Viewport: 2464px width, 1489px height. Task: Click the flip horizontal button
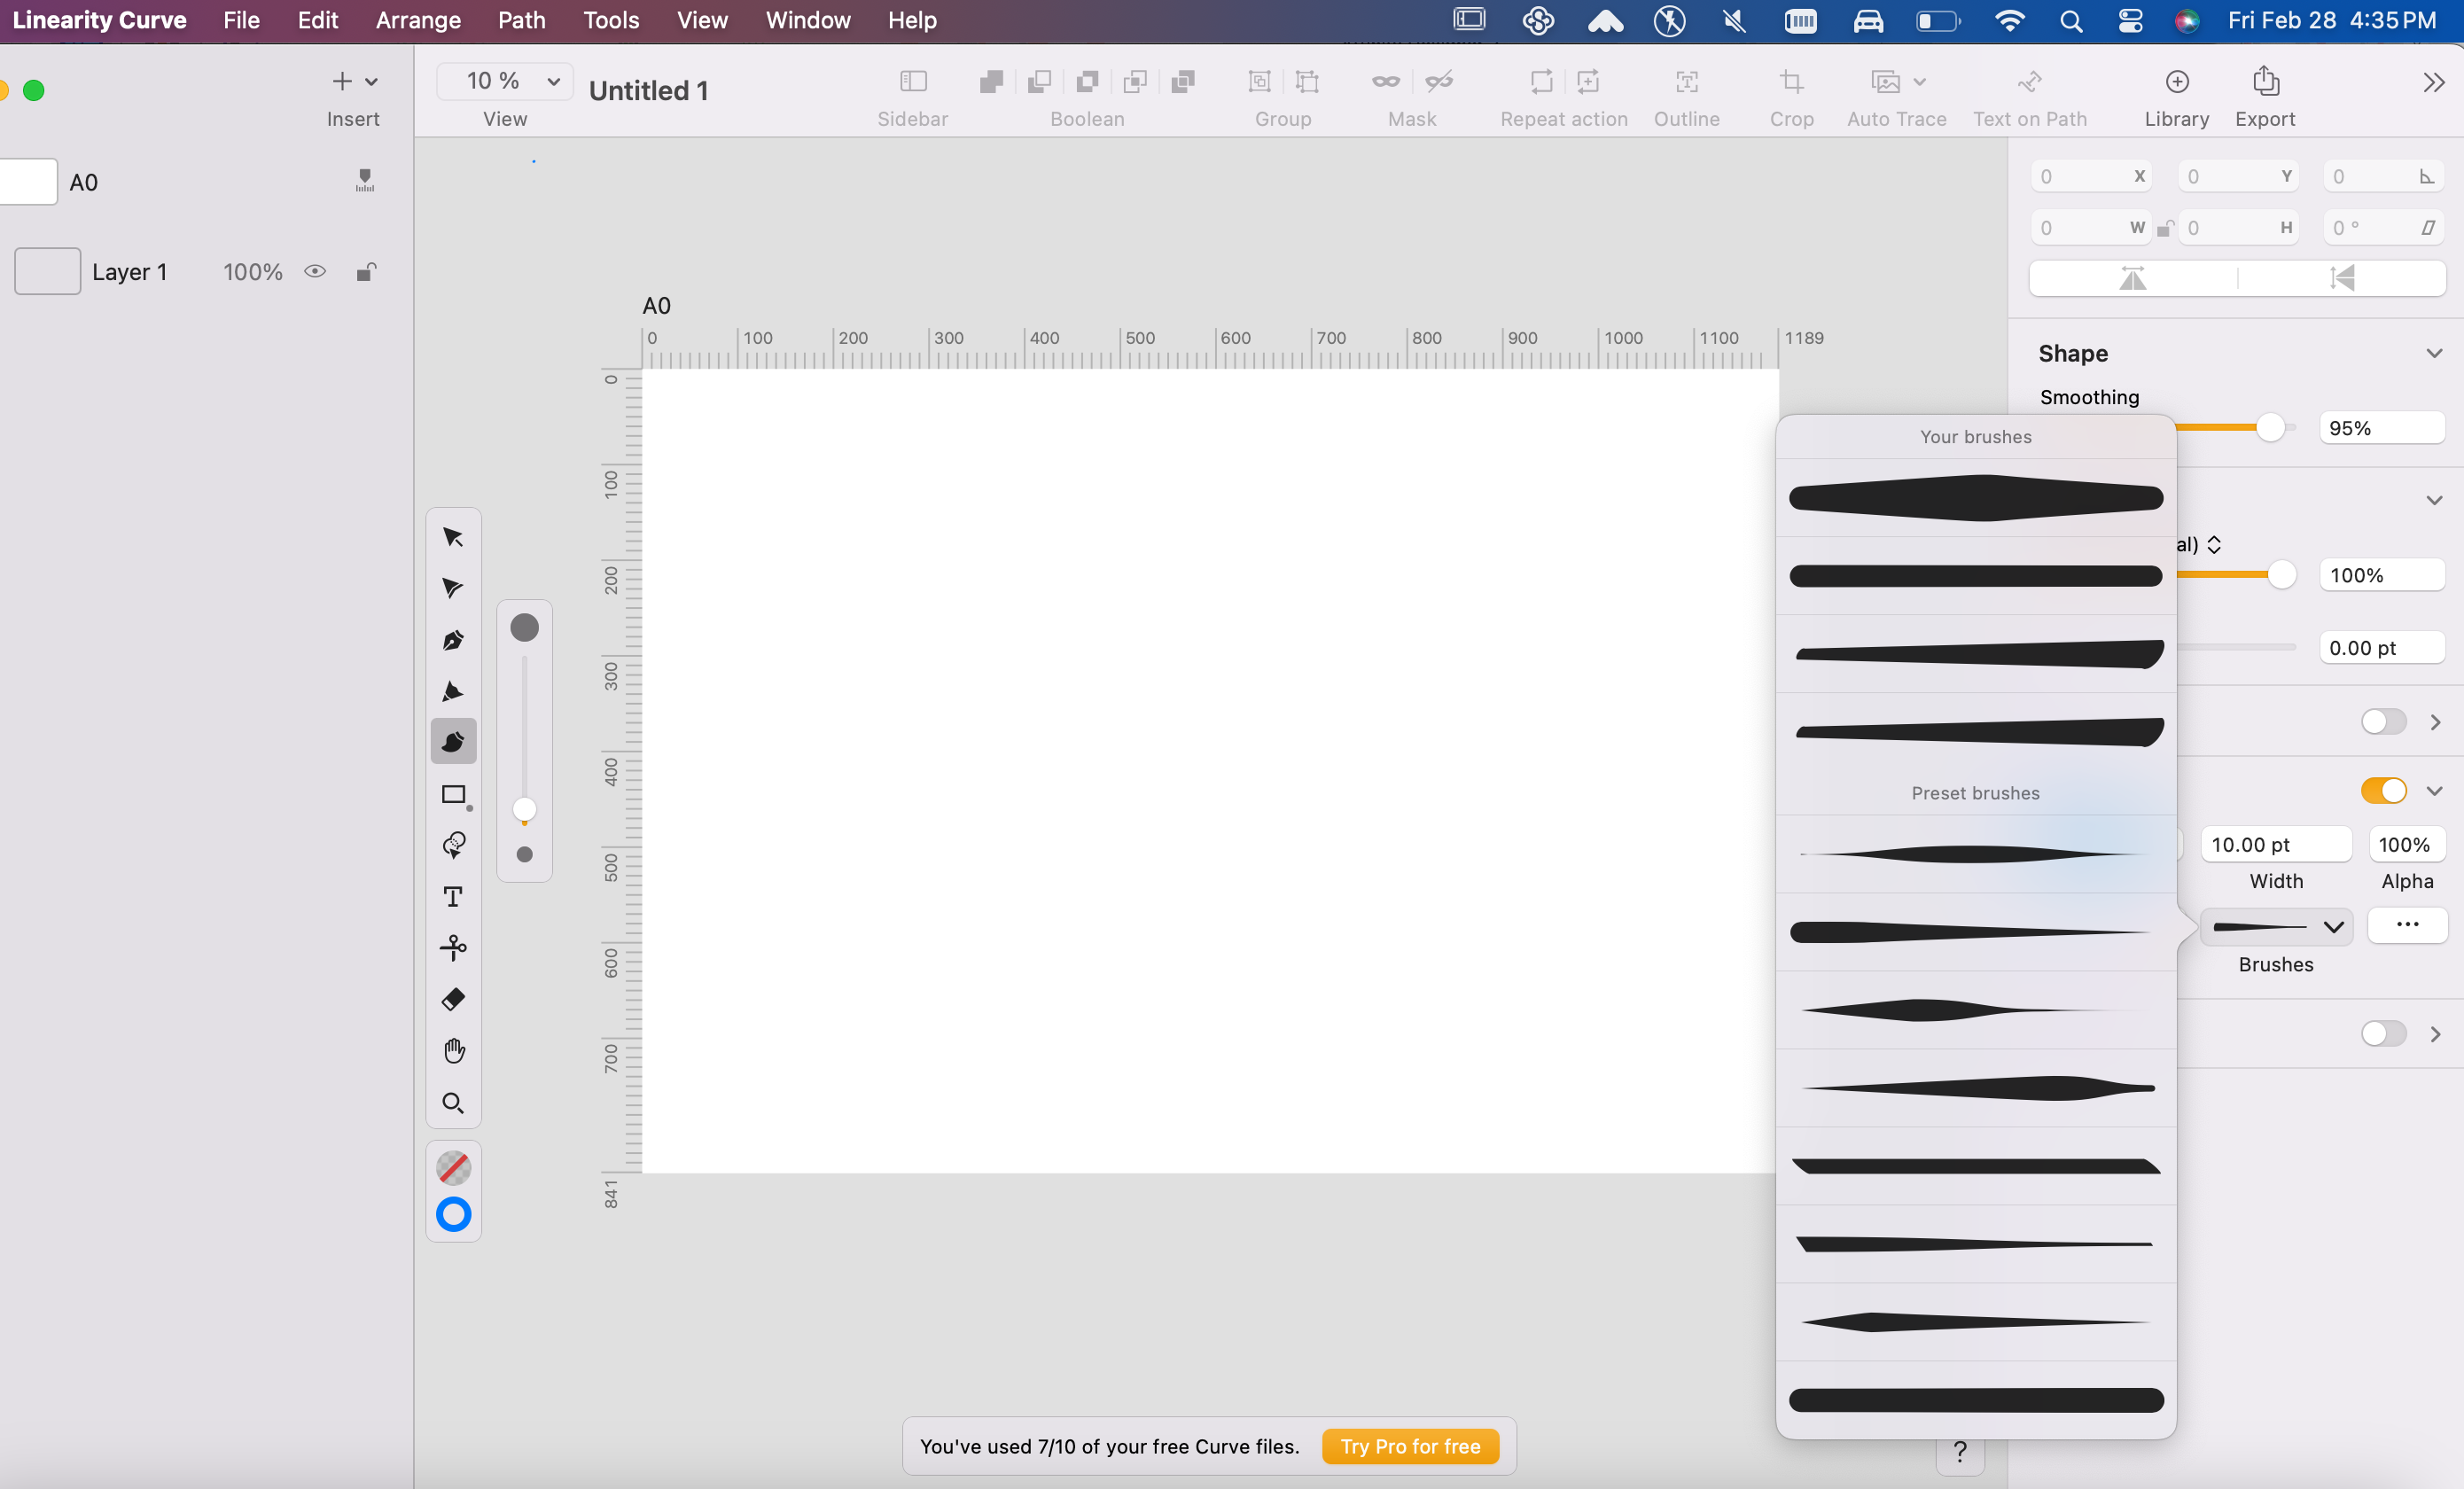(x=2133, y=278)
